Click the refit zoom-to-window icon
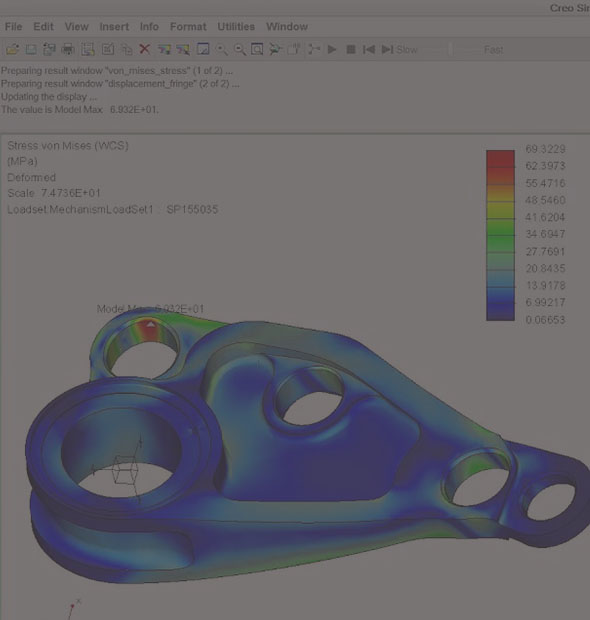 coord(257,49)
